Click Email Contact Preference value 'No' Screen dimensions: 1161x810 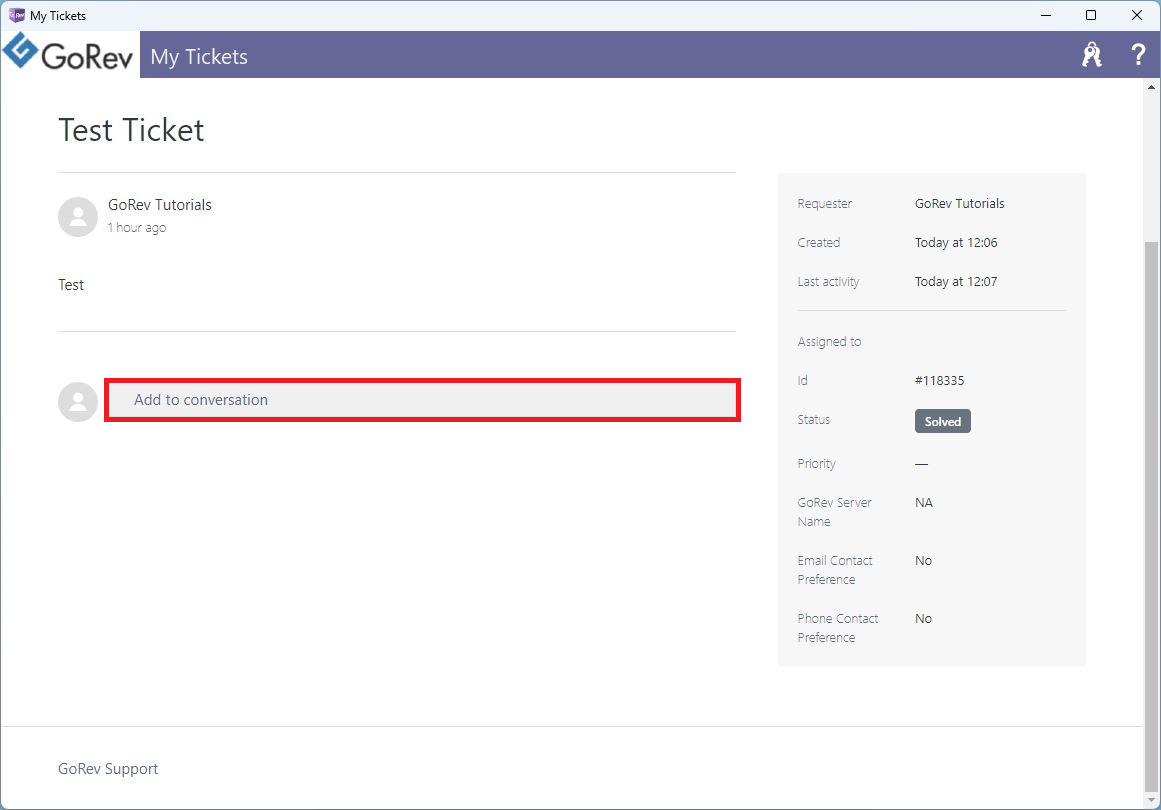[x=923, y=560]
